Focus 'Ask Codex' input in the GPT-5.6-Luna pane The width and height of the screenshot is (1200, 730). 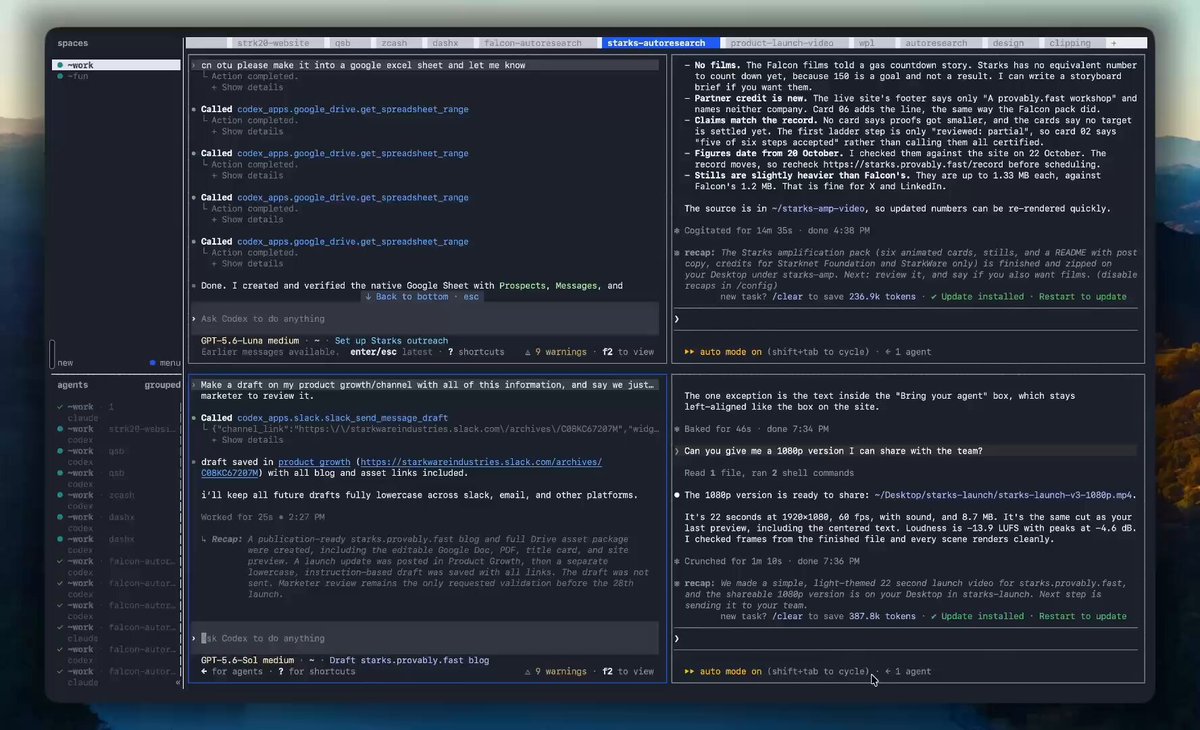click(424, 319)
